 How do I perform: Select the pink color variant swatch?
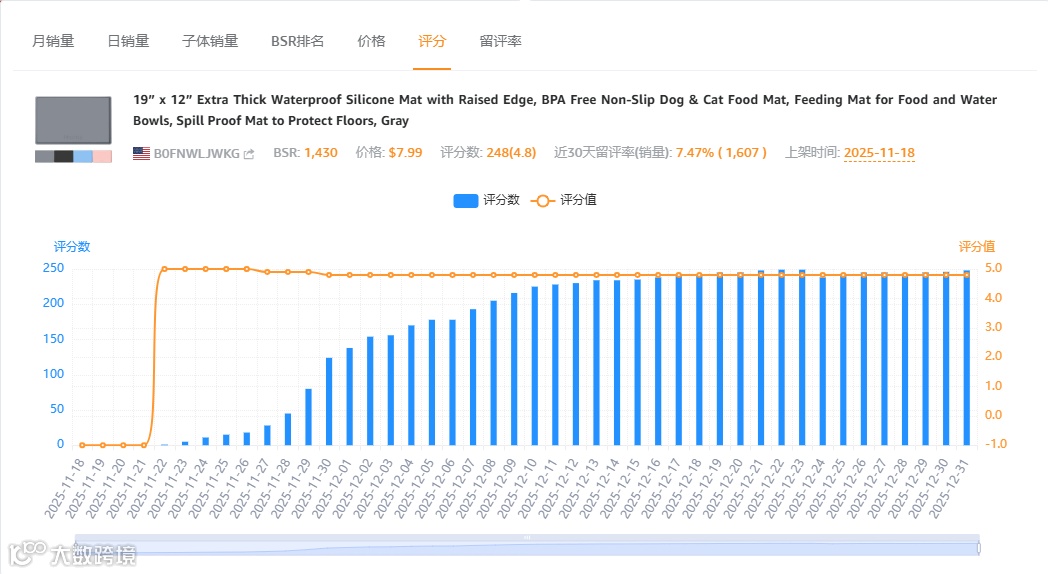pos(102,156)
